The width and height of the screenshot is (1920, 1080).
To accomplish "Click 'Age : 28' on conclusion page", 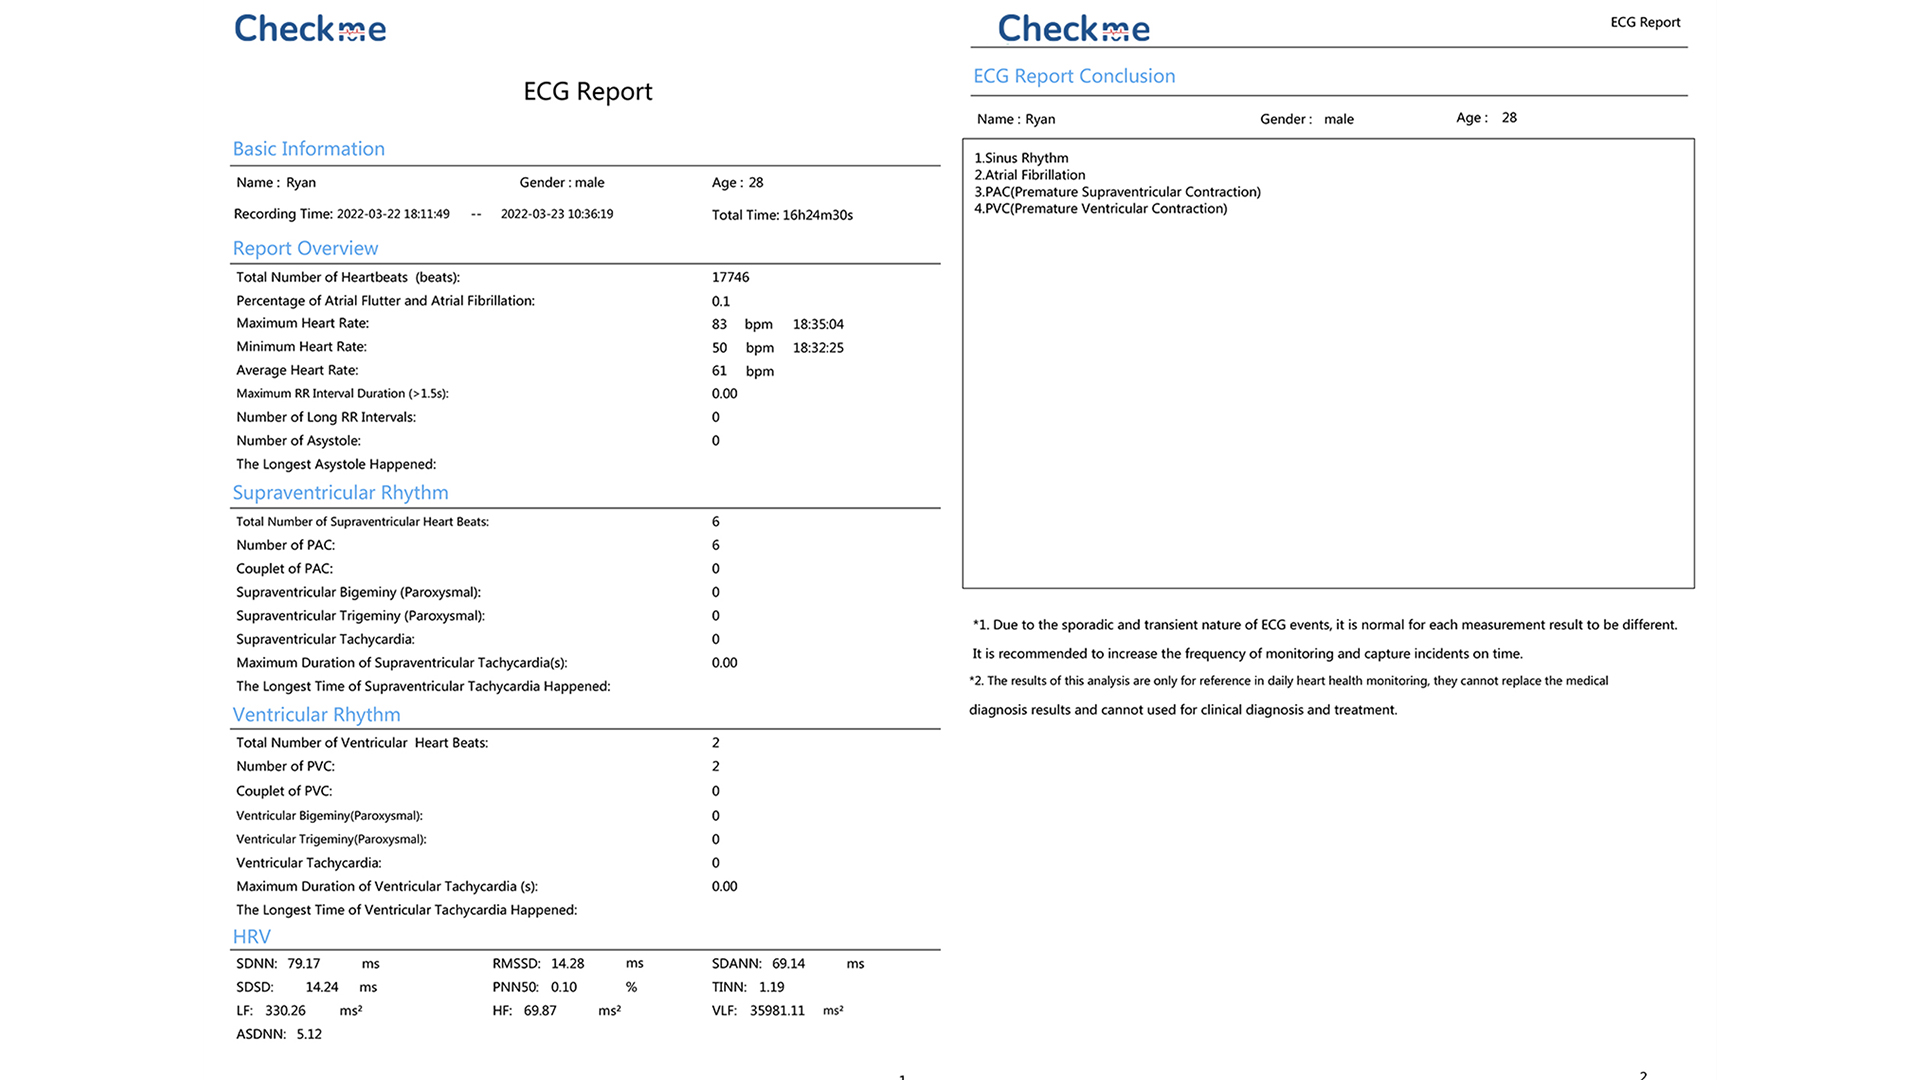I will point(1487,118).
